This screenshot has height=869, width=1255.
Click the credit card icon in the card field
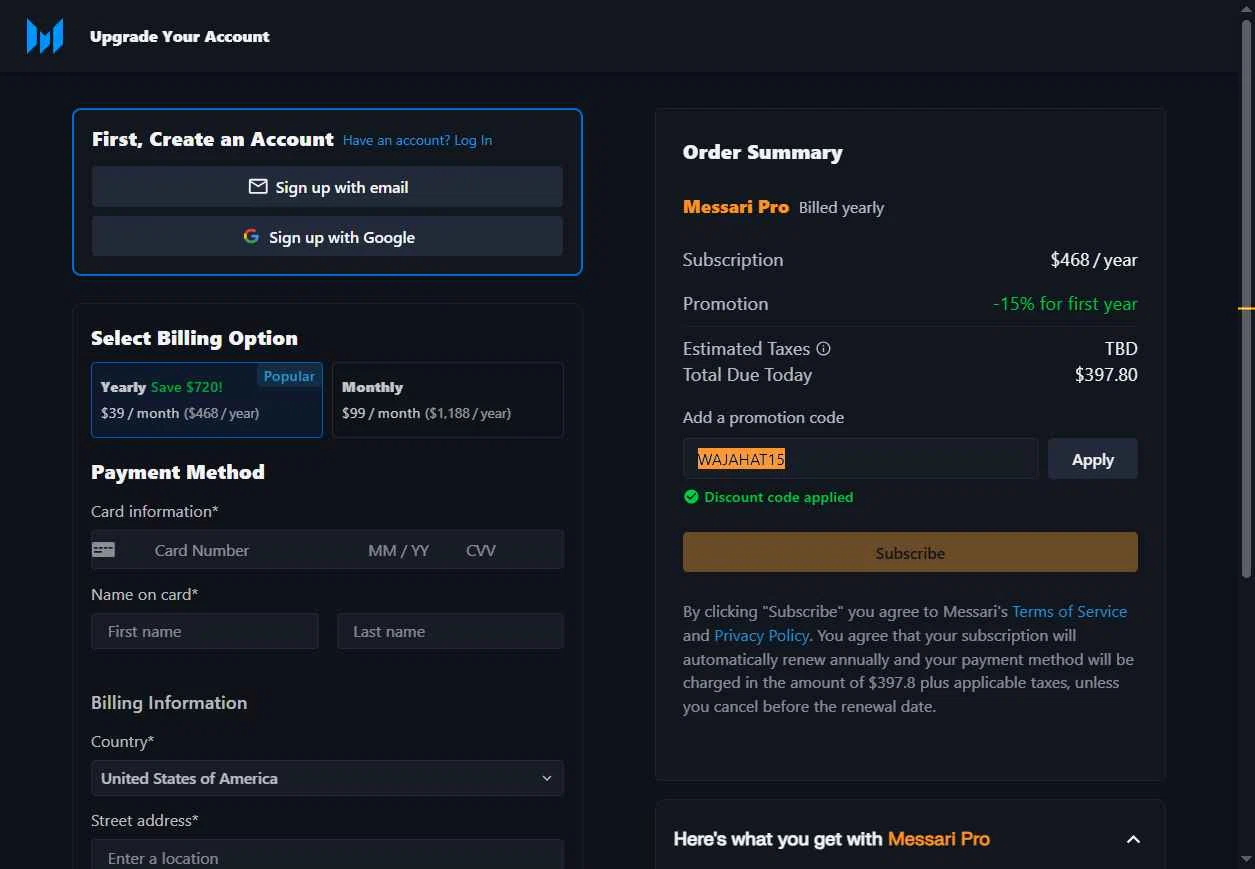(x=103, y=550)
